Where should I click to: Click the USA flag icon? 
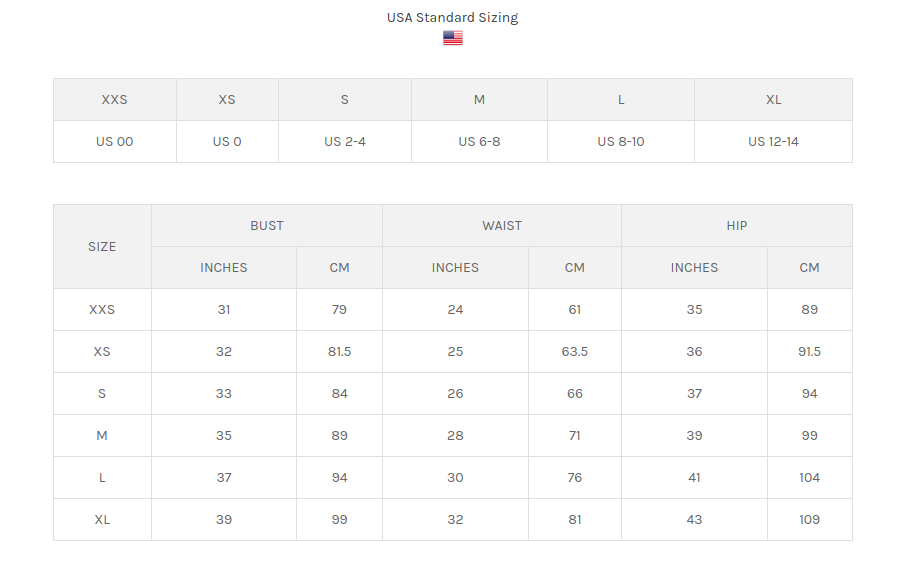pos(453,37)
